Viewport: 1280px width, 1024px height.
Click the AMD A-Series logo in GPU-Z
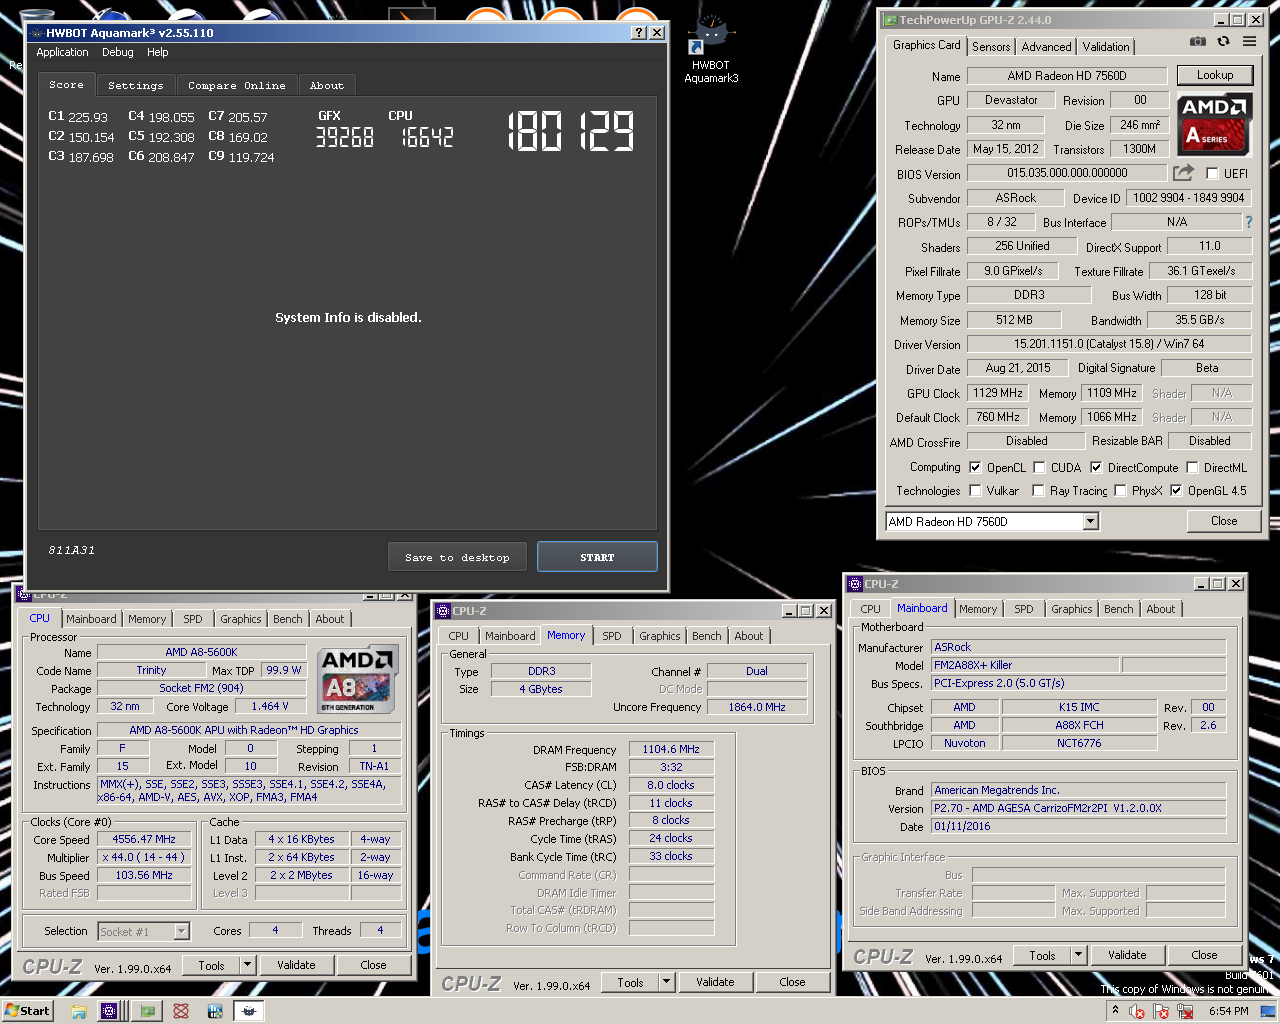click(1215, 124)
